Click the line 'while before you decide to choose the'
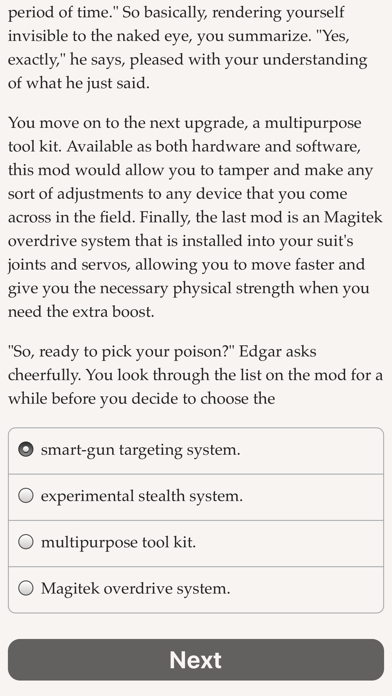 click(142, 399)
